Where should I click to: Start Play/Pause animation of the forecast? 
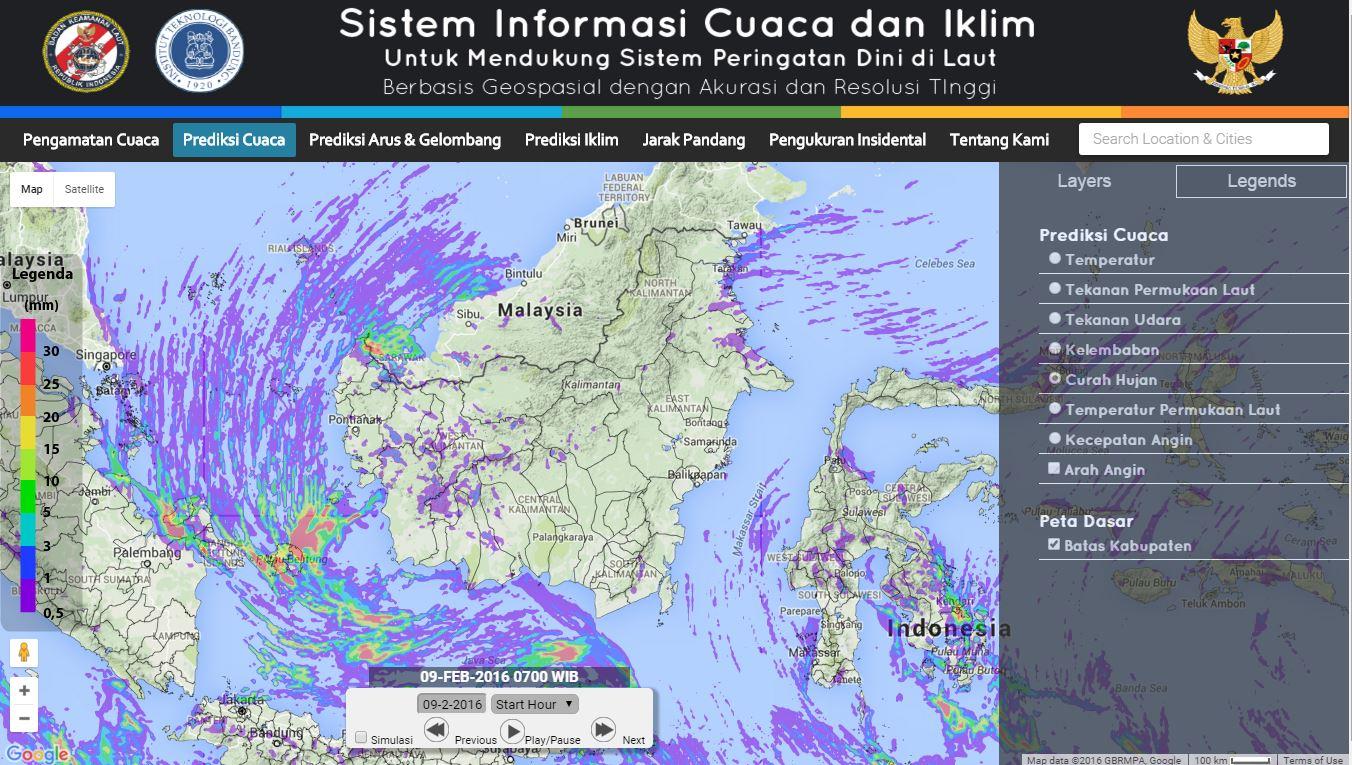[512, 731]
